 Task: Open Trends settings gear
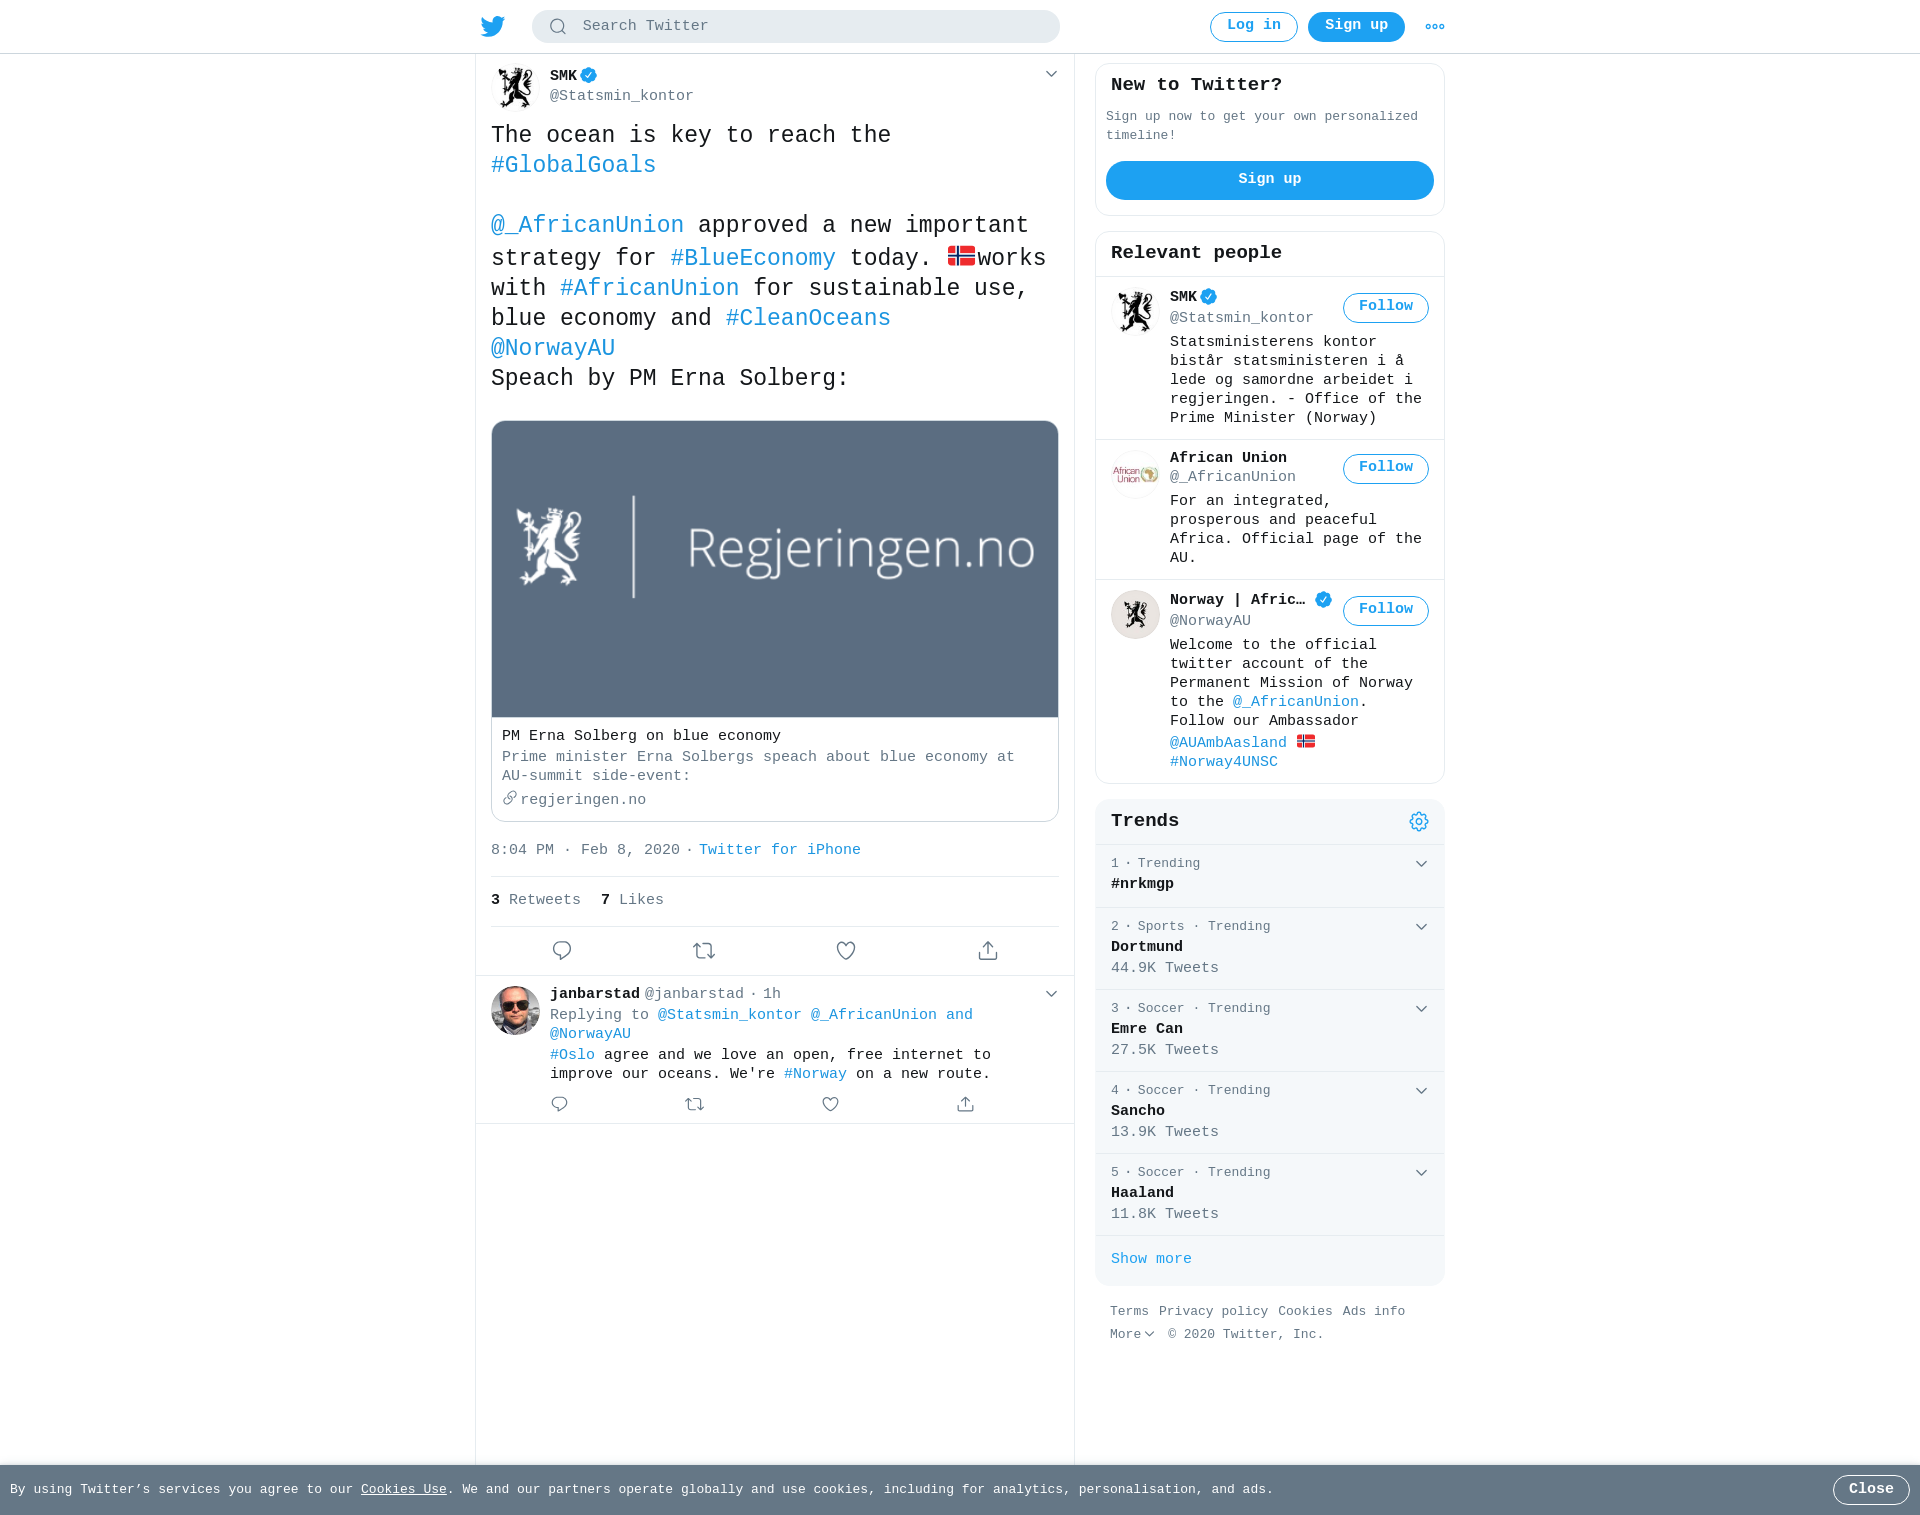point(1419,821)
